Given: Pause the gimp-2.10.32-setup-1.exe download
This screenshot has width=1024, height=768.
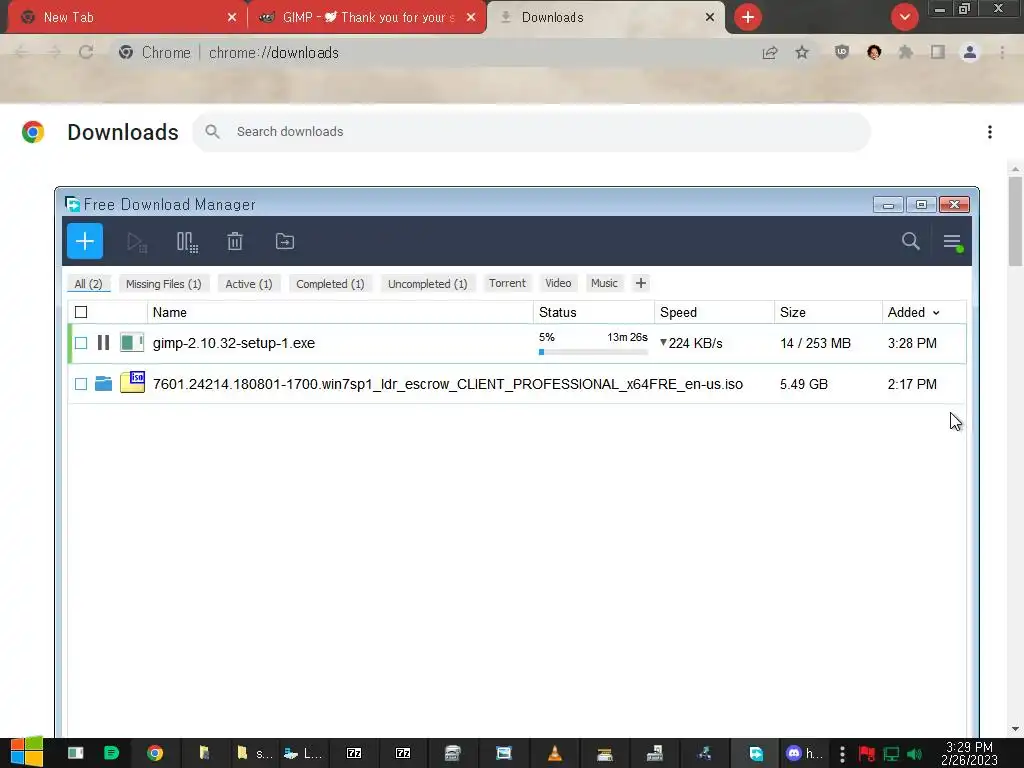Looking at the screenshot, I should 103,343.
